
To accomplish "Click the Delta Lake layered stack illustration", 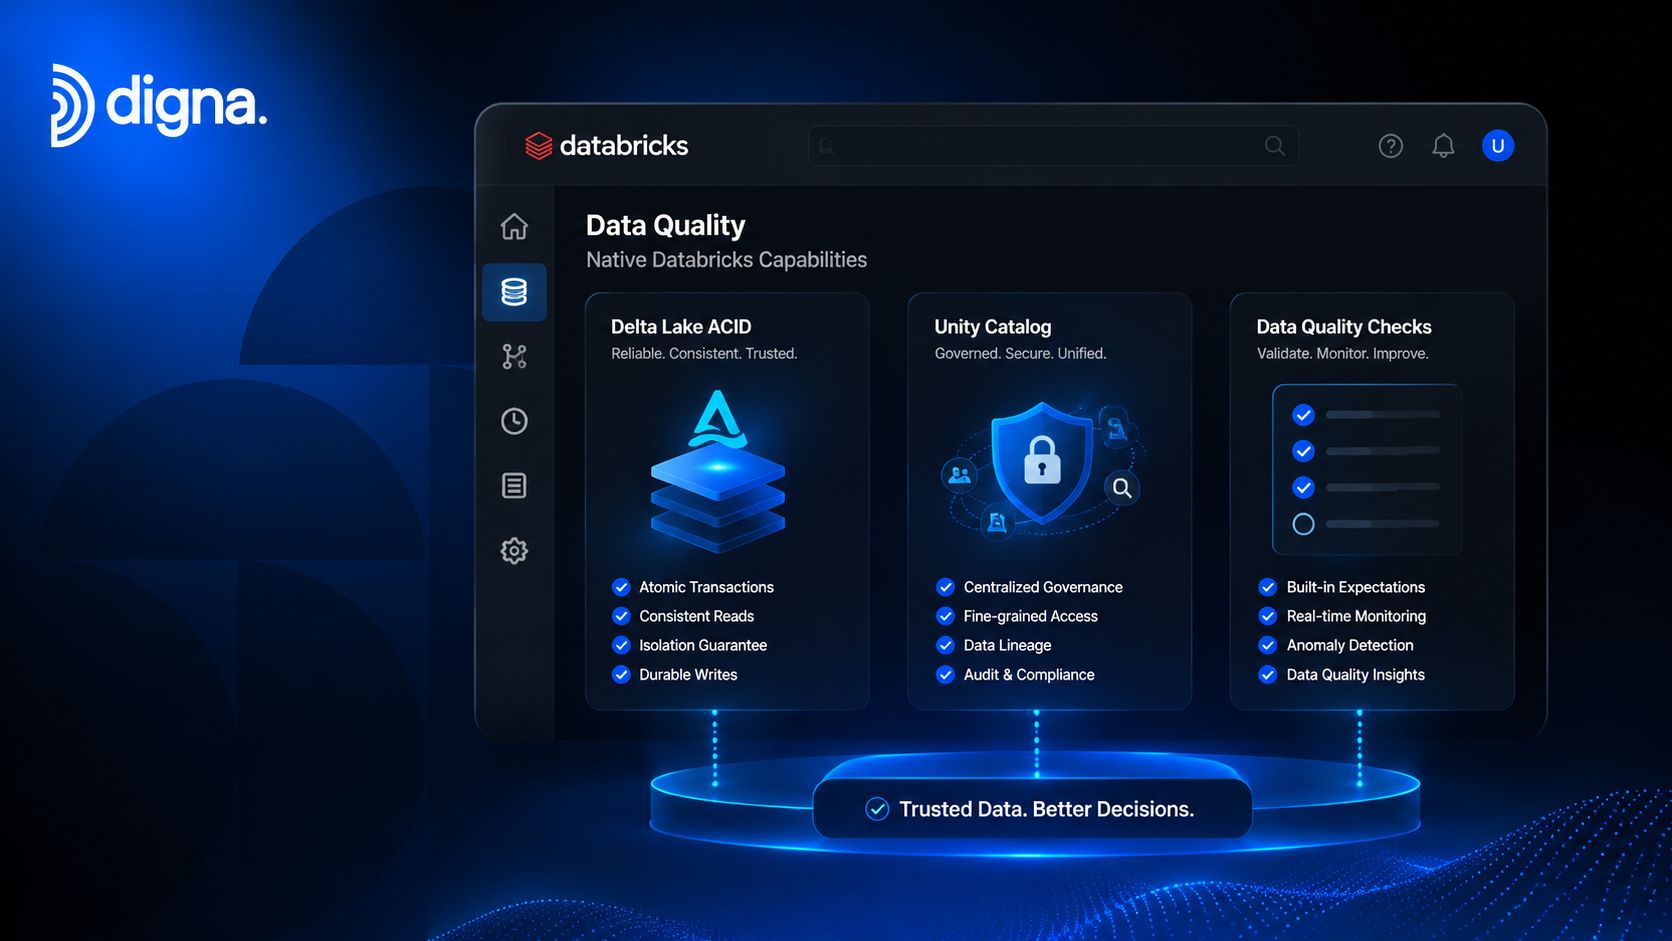I will [718, 472].
